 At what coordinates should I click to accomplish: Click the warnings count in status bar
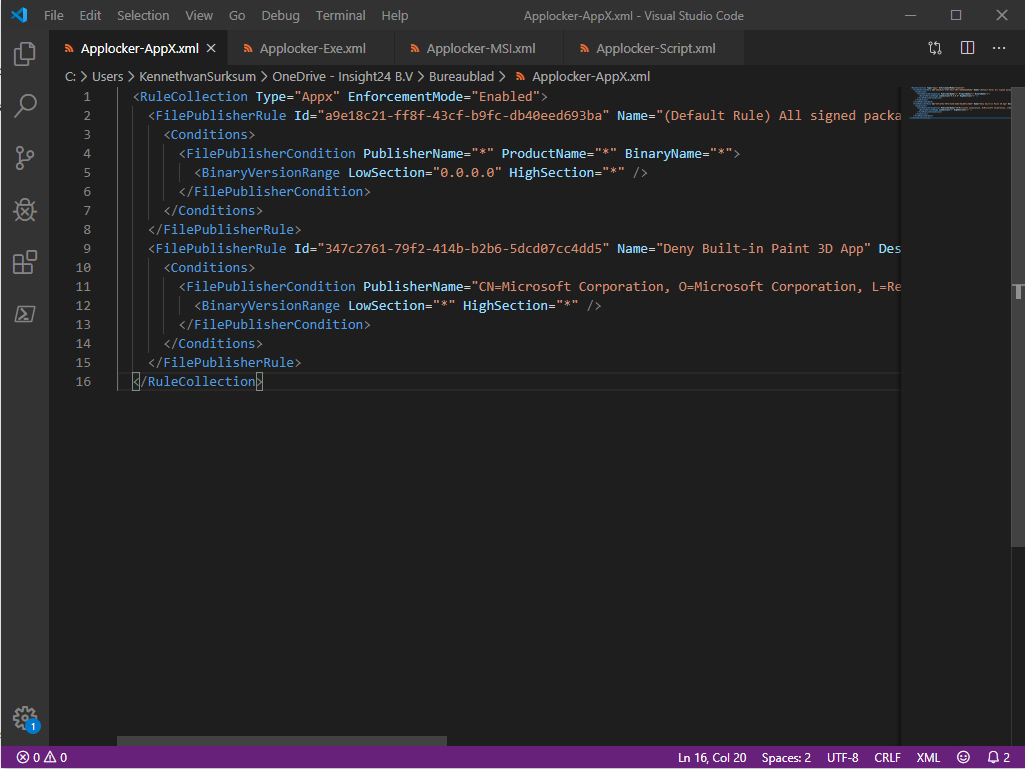(56, 757)
